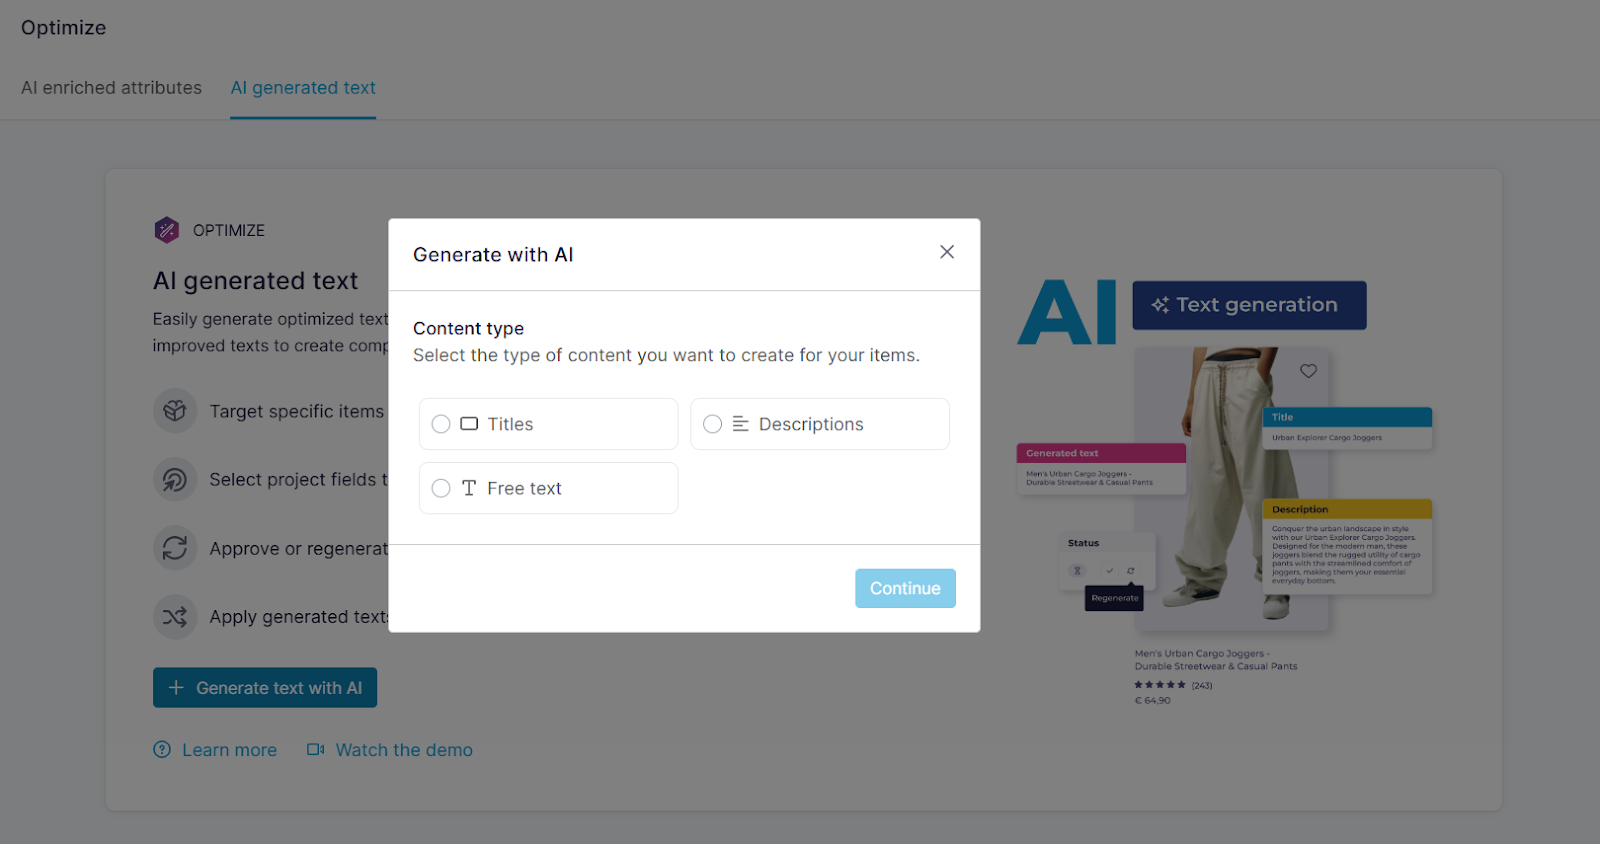Image resolution: width=1600 pixels, height=844 pixels.
Task: Click the Target specific items cube icon
Action: click(x=175, y=411)
